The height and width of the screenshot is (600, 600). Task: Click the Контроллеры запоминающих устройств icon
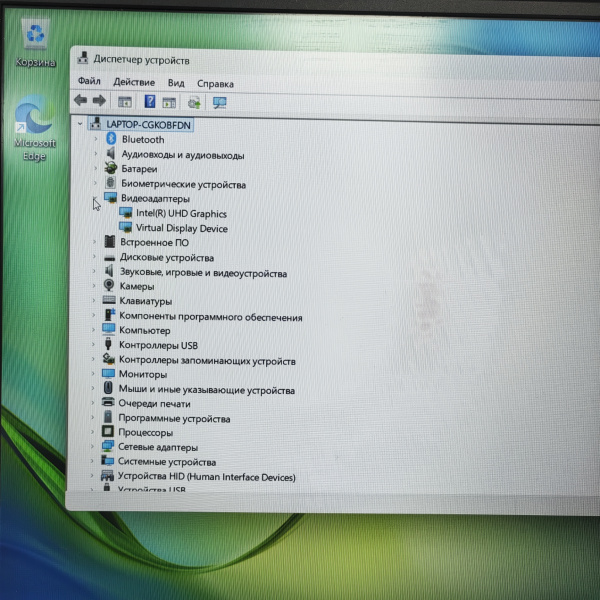coord(109,359)
